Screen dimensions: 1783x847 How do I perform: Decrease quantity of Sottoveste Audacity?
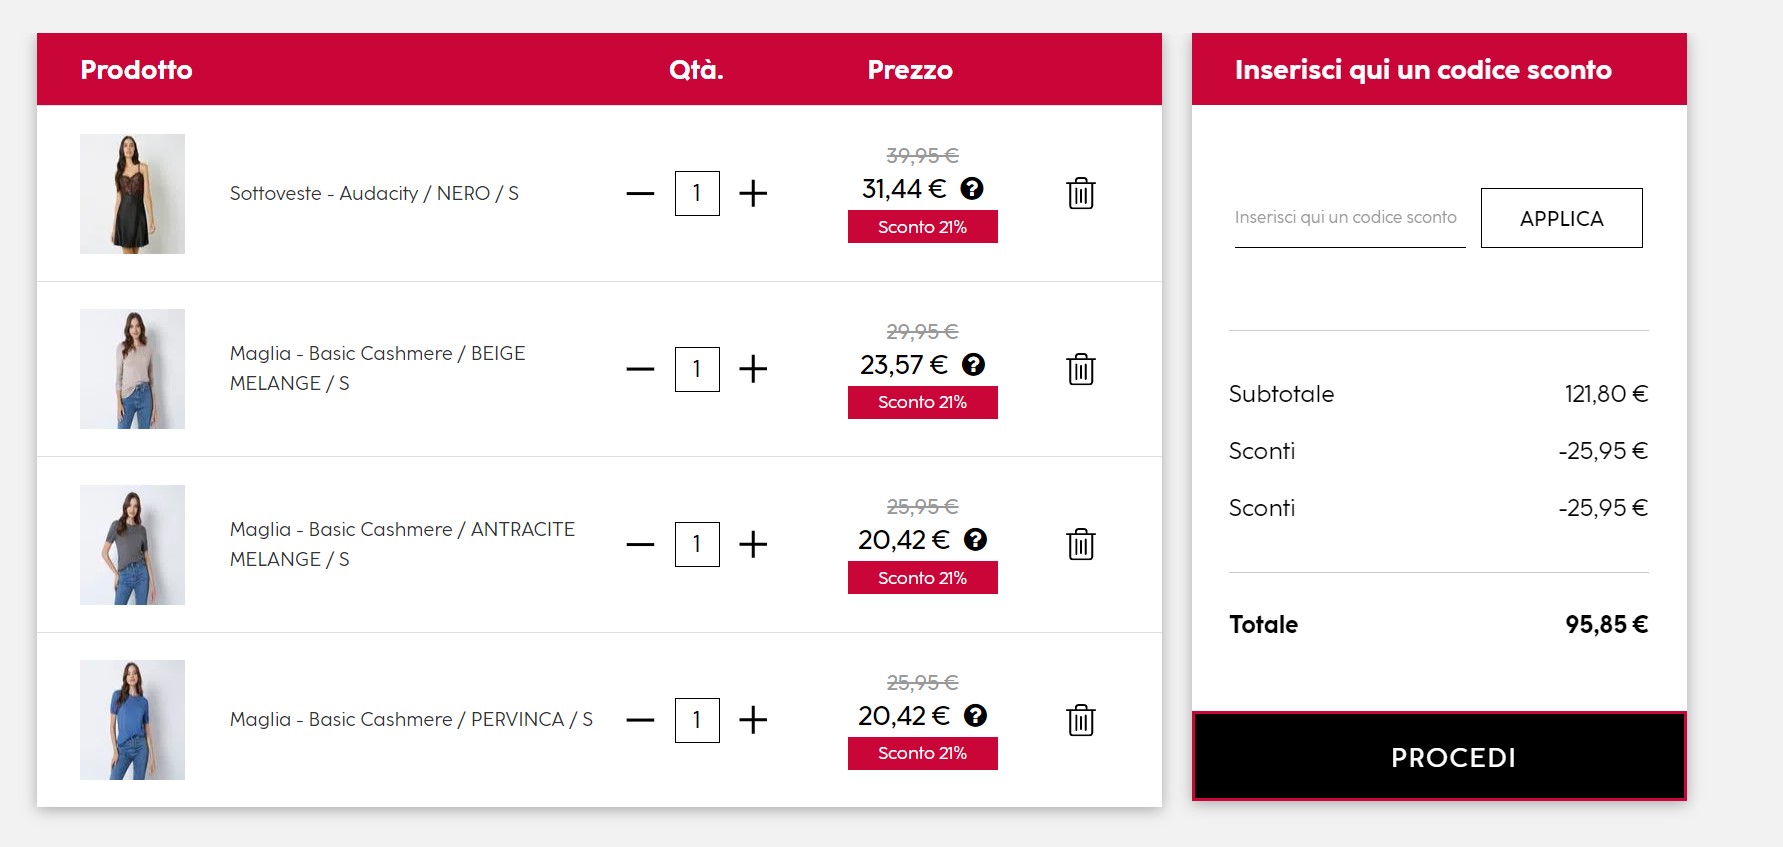pyautogui.click(x=640, y=193)
